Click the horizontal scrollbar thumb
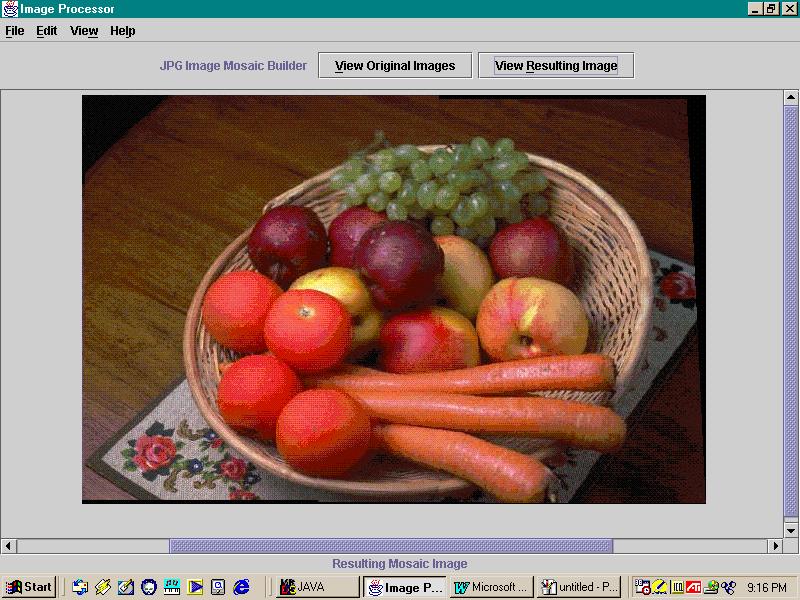 (391, 546)
